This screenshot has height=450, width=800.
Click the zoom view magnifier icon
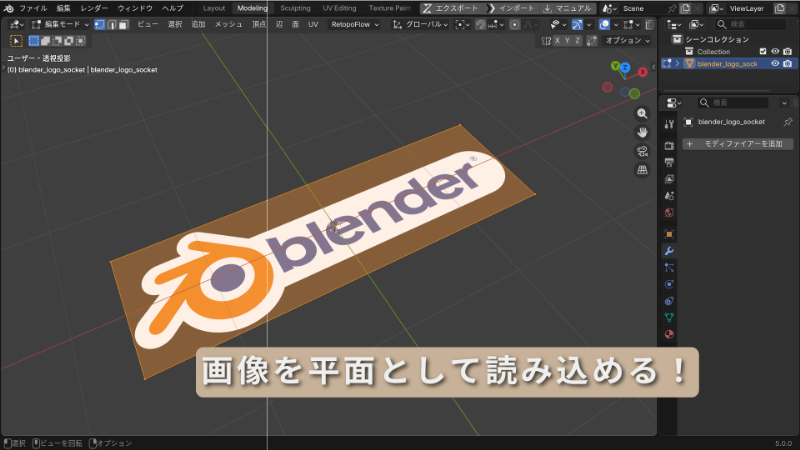pos(642,114)
